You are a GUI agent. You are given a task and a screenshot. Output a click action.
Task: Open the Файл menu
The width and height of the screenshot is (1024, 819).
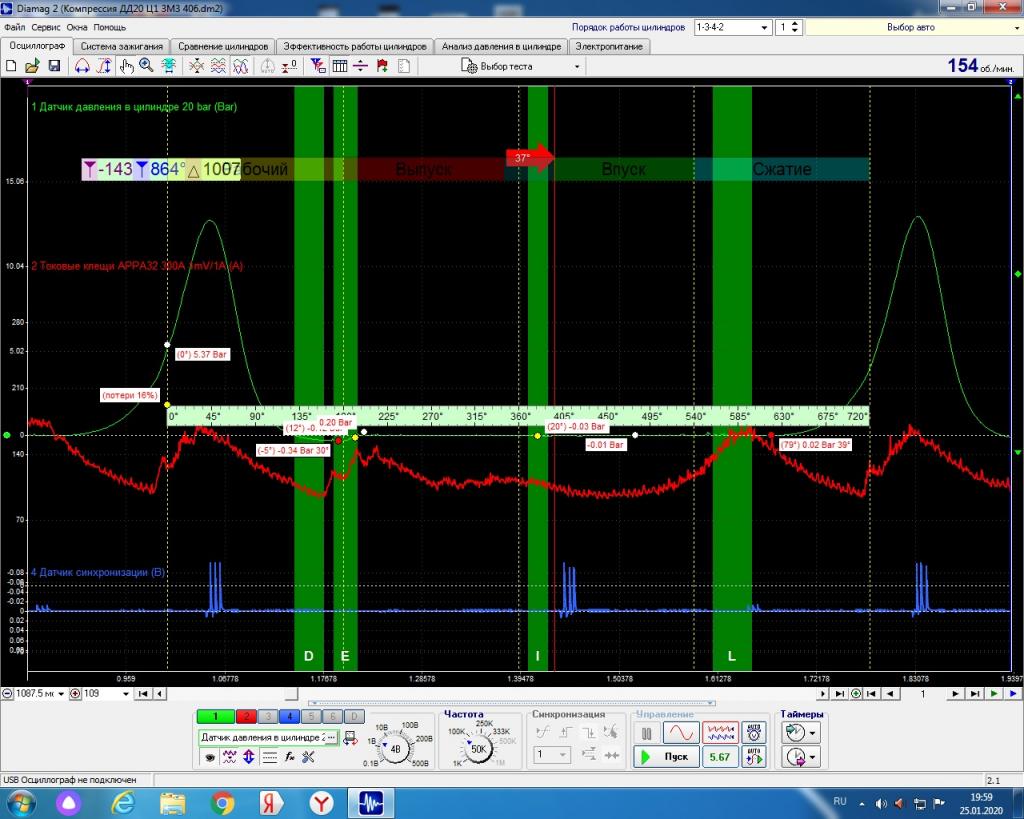(x=14, y=27)
